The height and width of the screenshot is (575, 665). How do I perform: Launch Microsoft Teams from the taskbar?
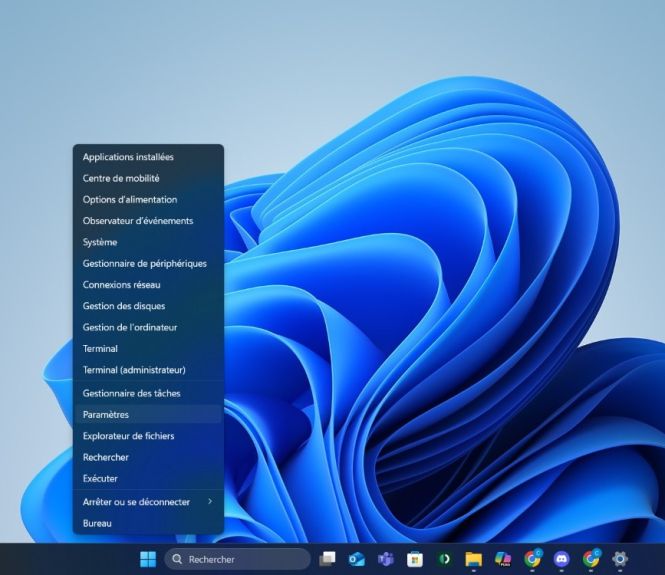click(x=386, y=559)
